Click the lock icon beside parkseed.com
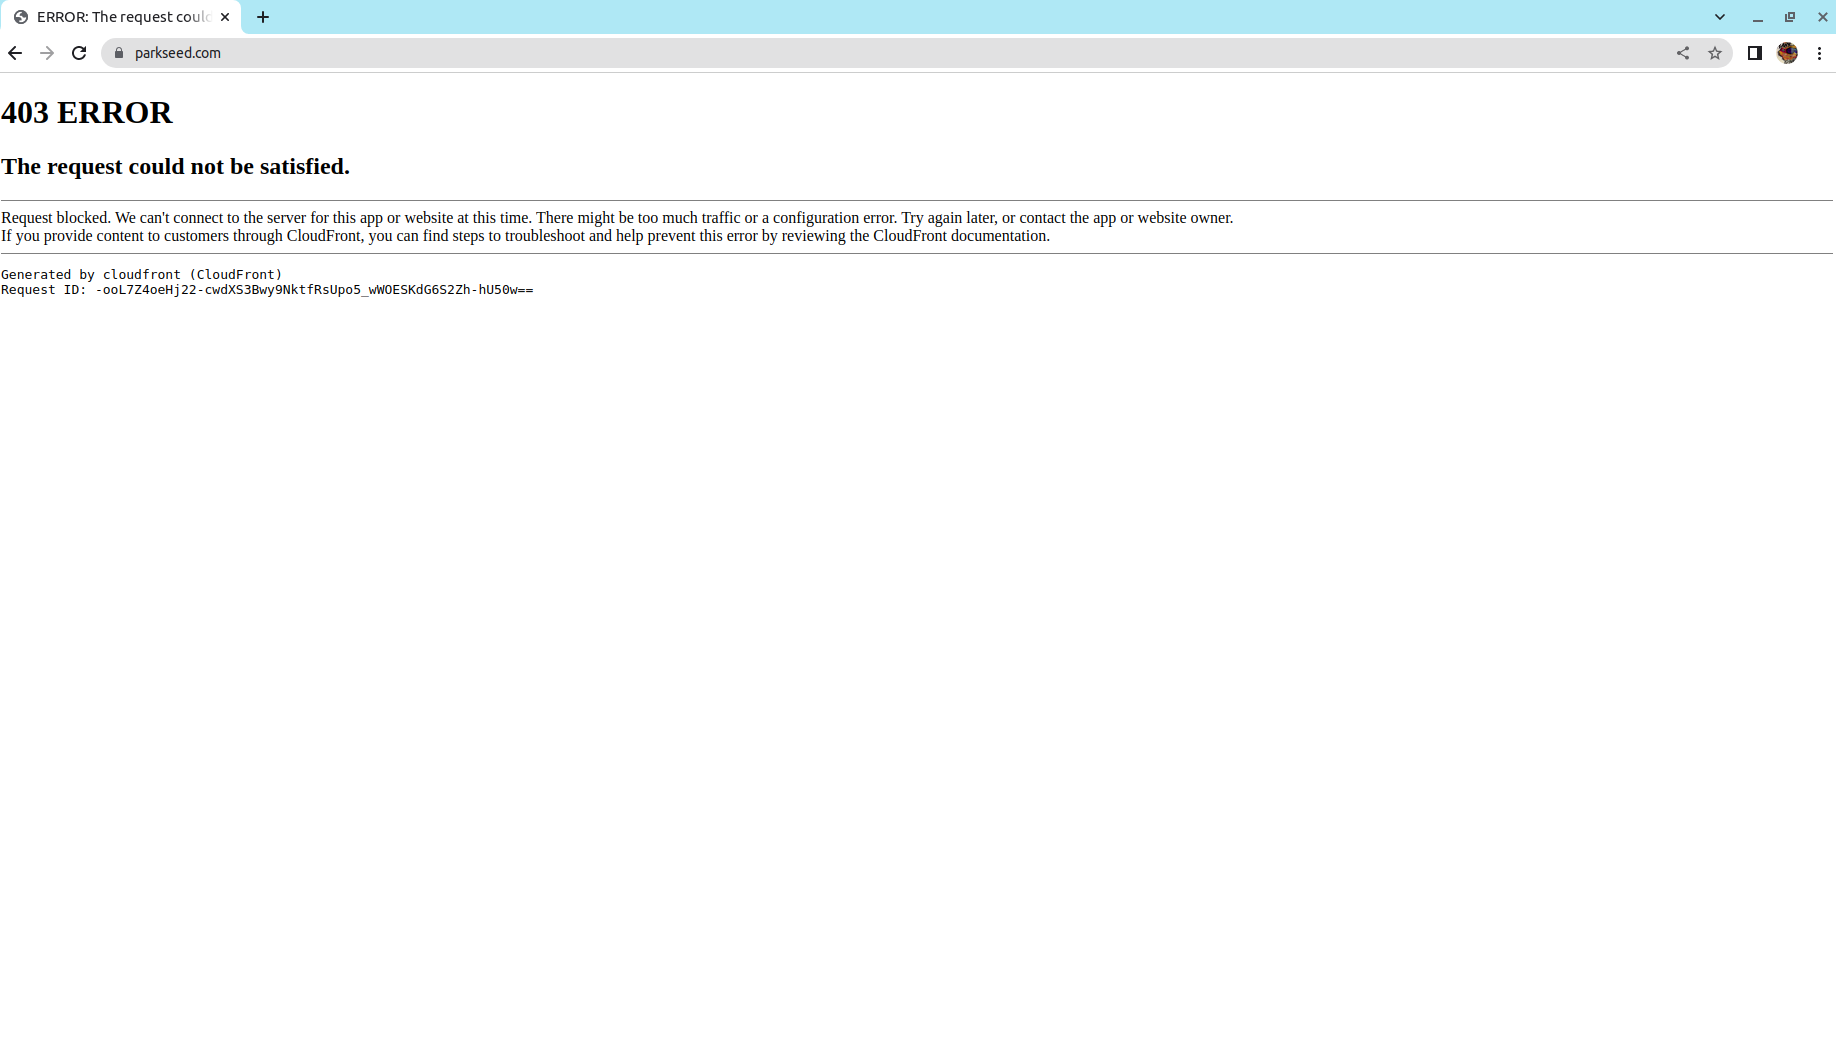The width and height of the screenshot is (1836, 1053). point(118,53)
